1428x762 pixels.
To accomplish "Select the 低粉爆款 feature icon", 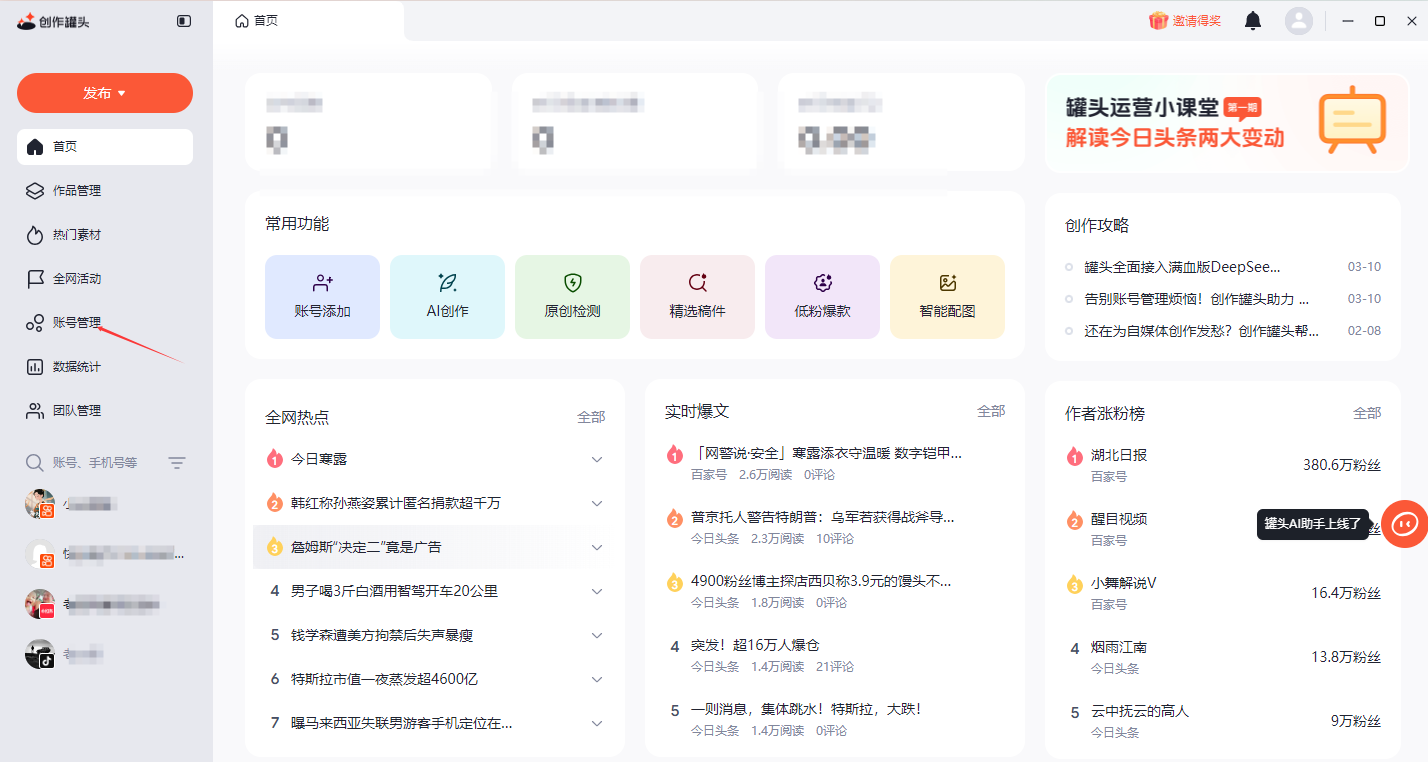I will click(822, 296).
